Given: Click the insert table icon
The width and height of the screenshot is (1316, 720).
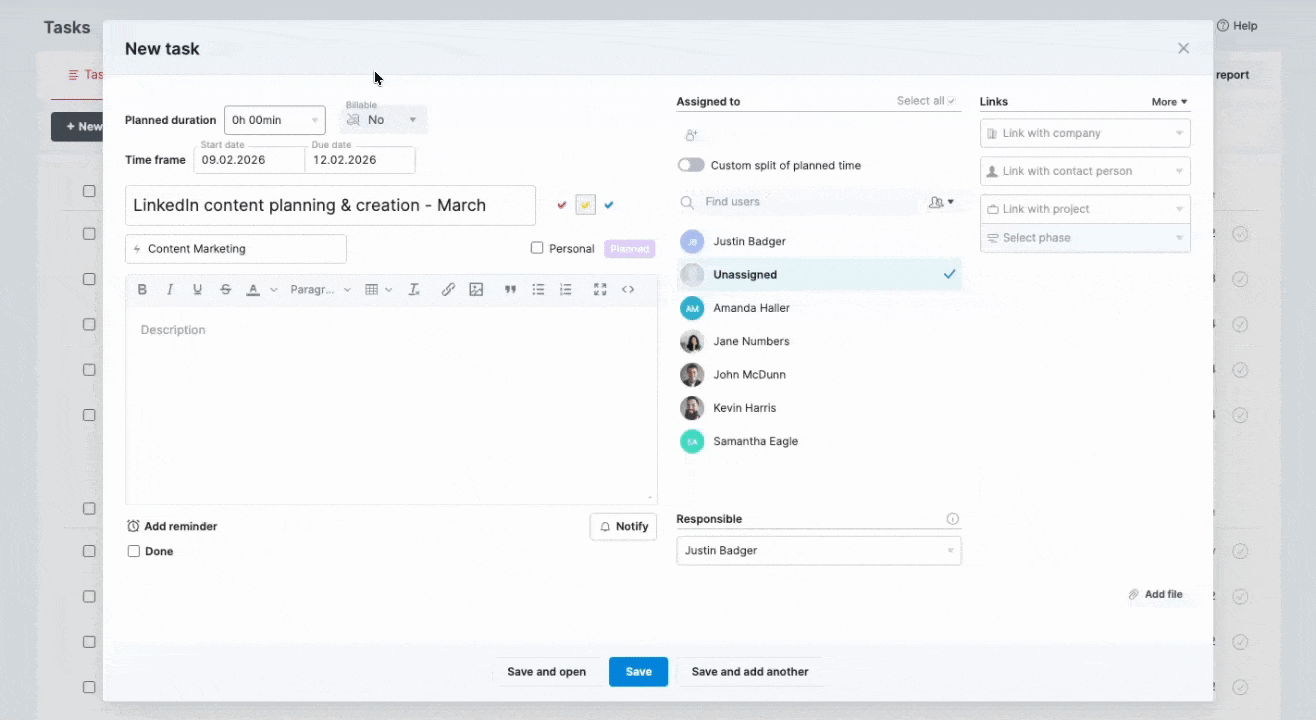Looking at the screenshot, I should pyautogui.click(x=372, y=290).
